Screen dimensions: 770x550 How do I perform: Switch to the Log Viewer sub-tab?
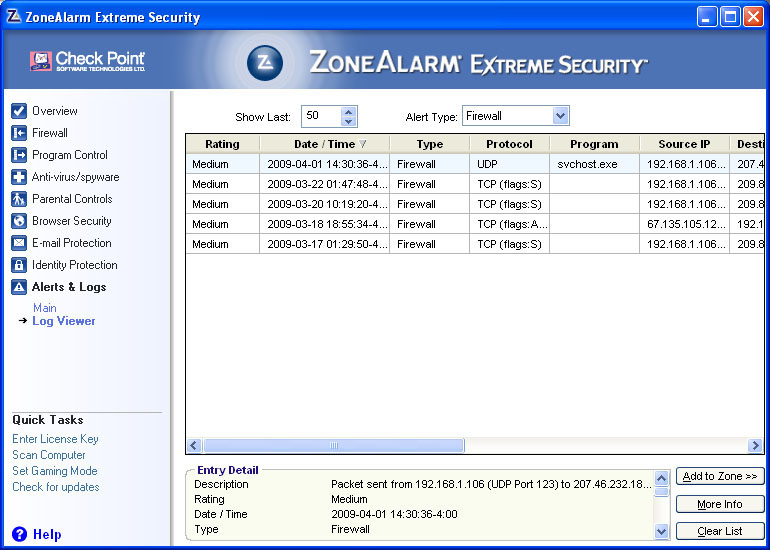[64, 321]
